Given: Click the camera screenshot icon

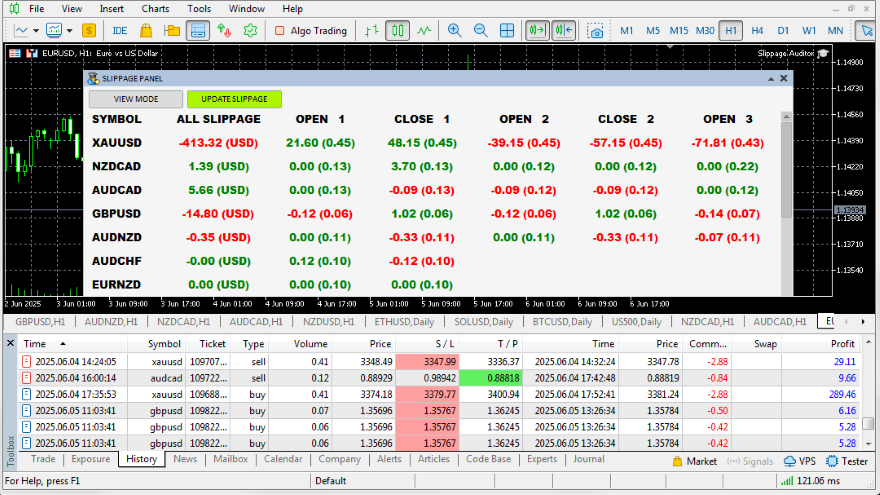Looking at the screenshot, I should (x=595, y=31).
